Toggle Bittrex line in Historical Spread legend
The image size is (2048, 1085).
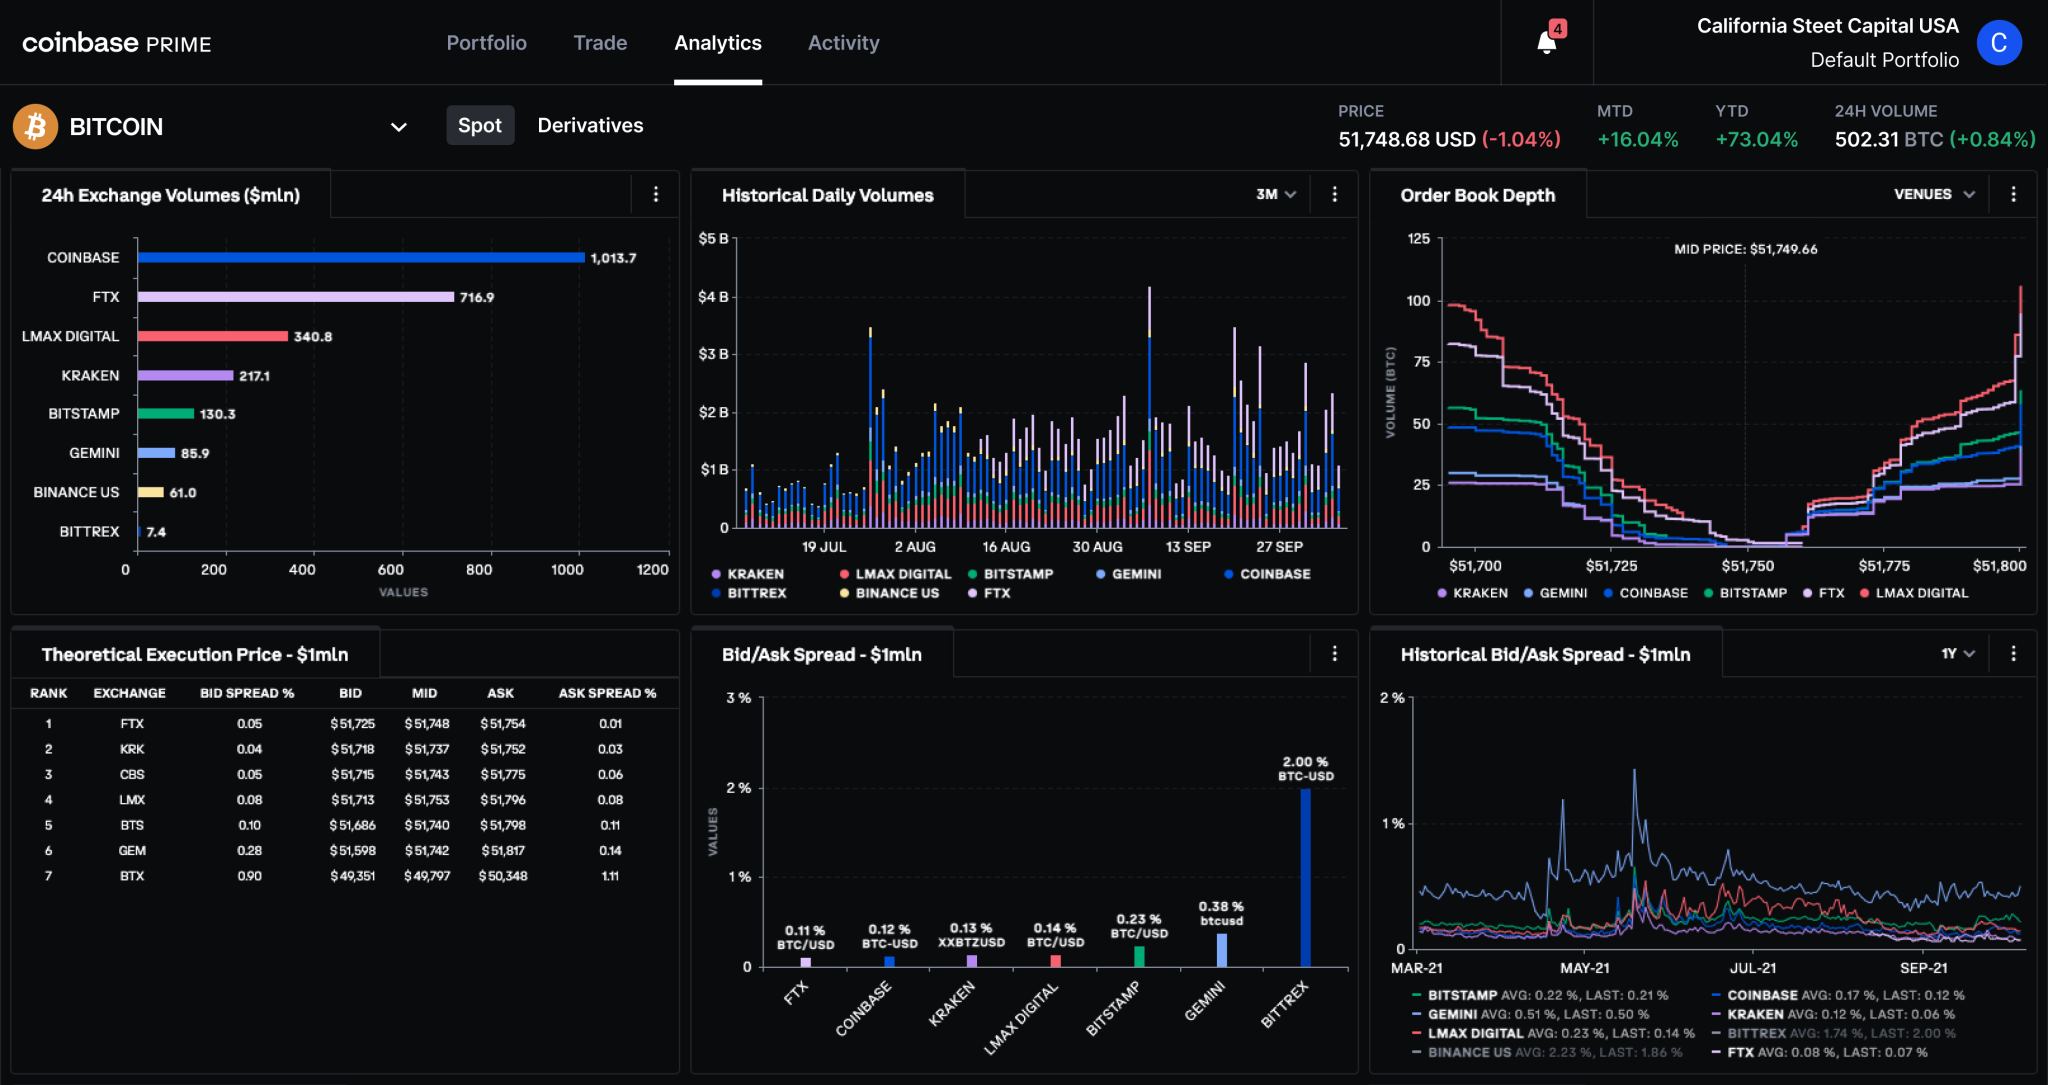[x=1833, y=1033]
